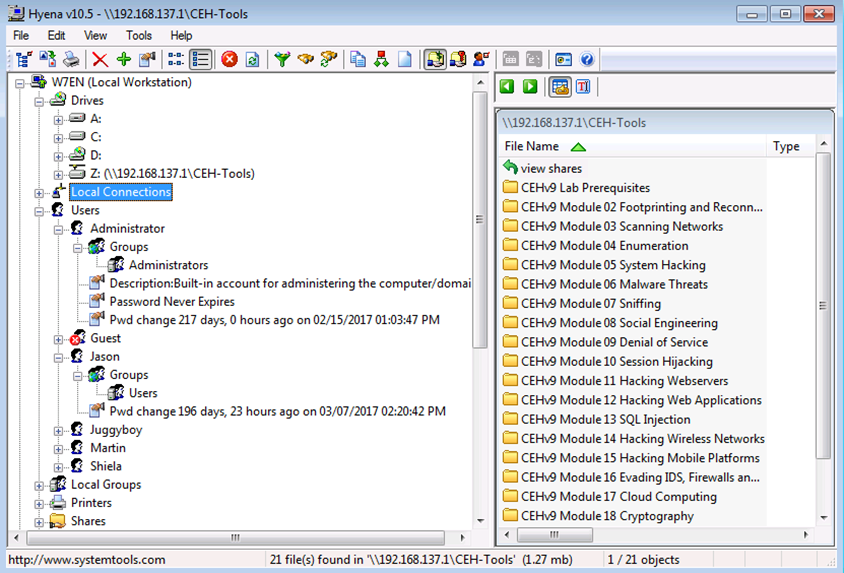Expand the C: drive node
The image size is (844, 573).
[59, 138]
